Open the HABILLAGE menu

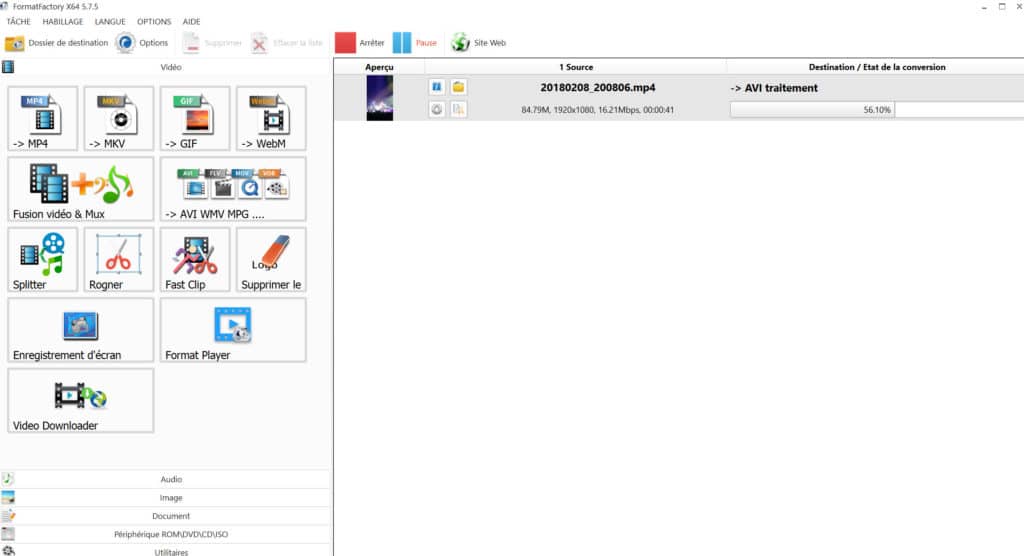(62, 22)
